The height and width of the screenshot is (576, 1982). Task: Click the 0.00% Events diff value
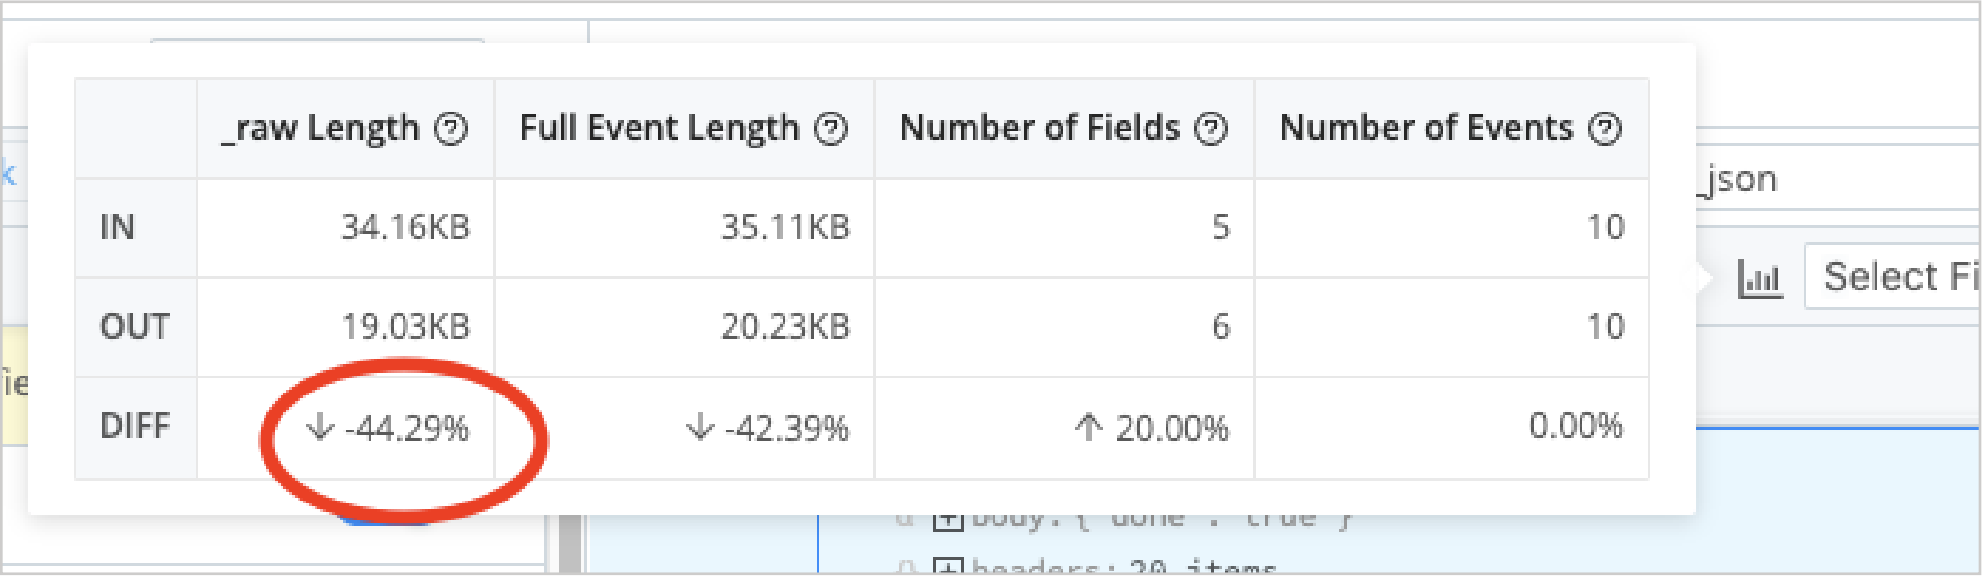(1577, 426)
